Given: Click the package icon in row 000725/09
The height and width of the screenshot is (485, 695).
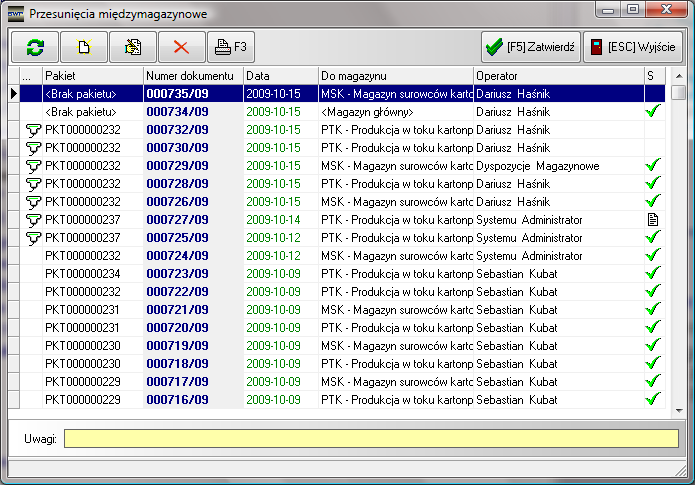Looking at the screenshot, I should click(32, 238).
